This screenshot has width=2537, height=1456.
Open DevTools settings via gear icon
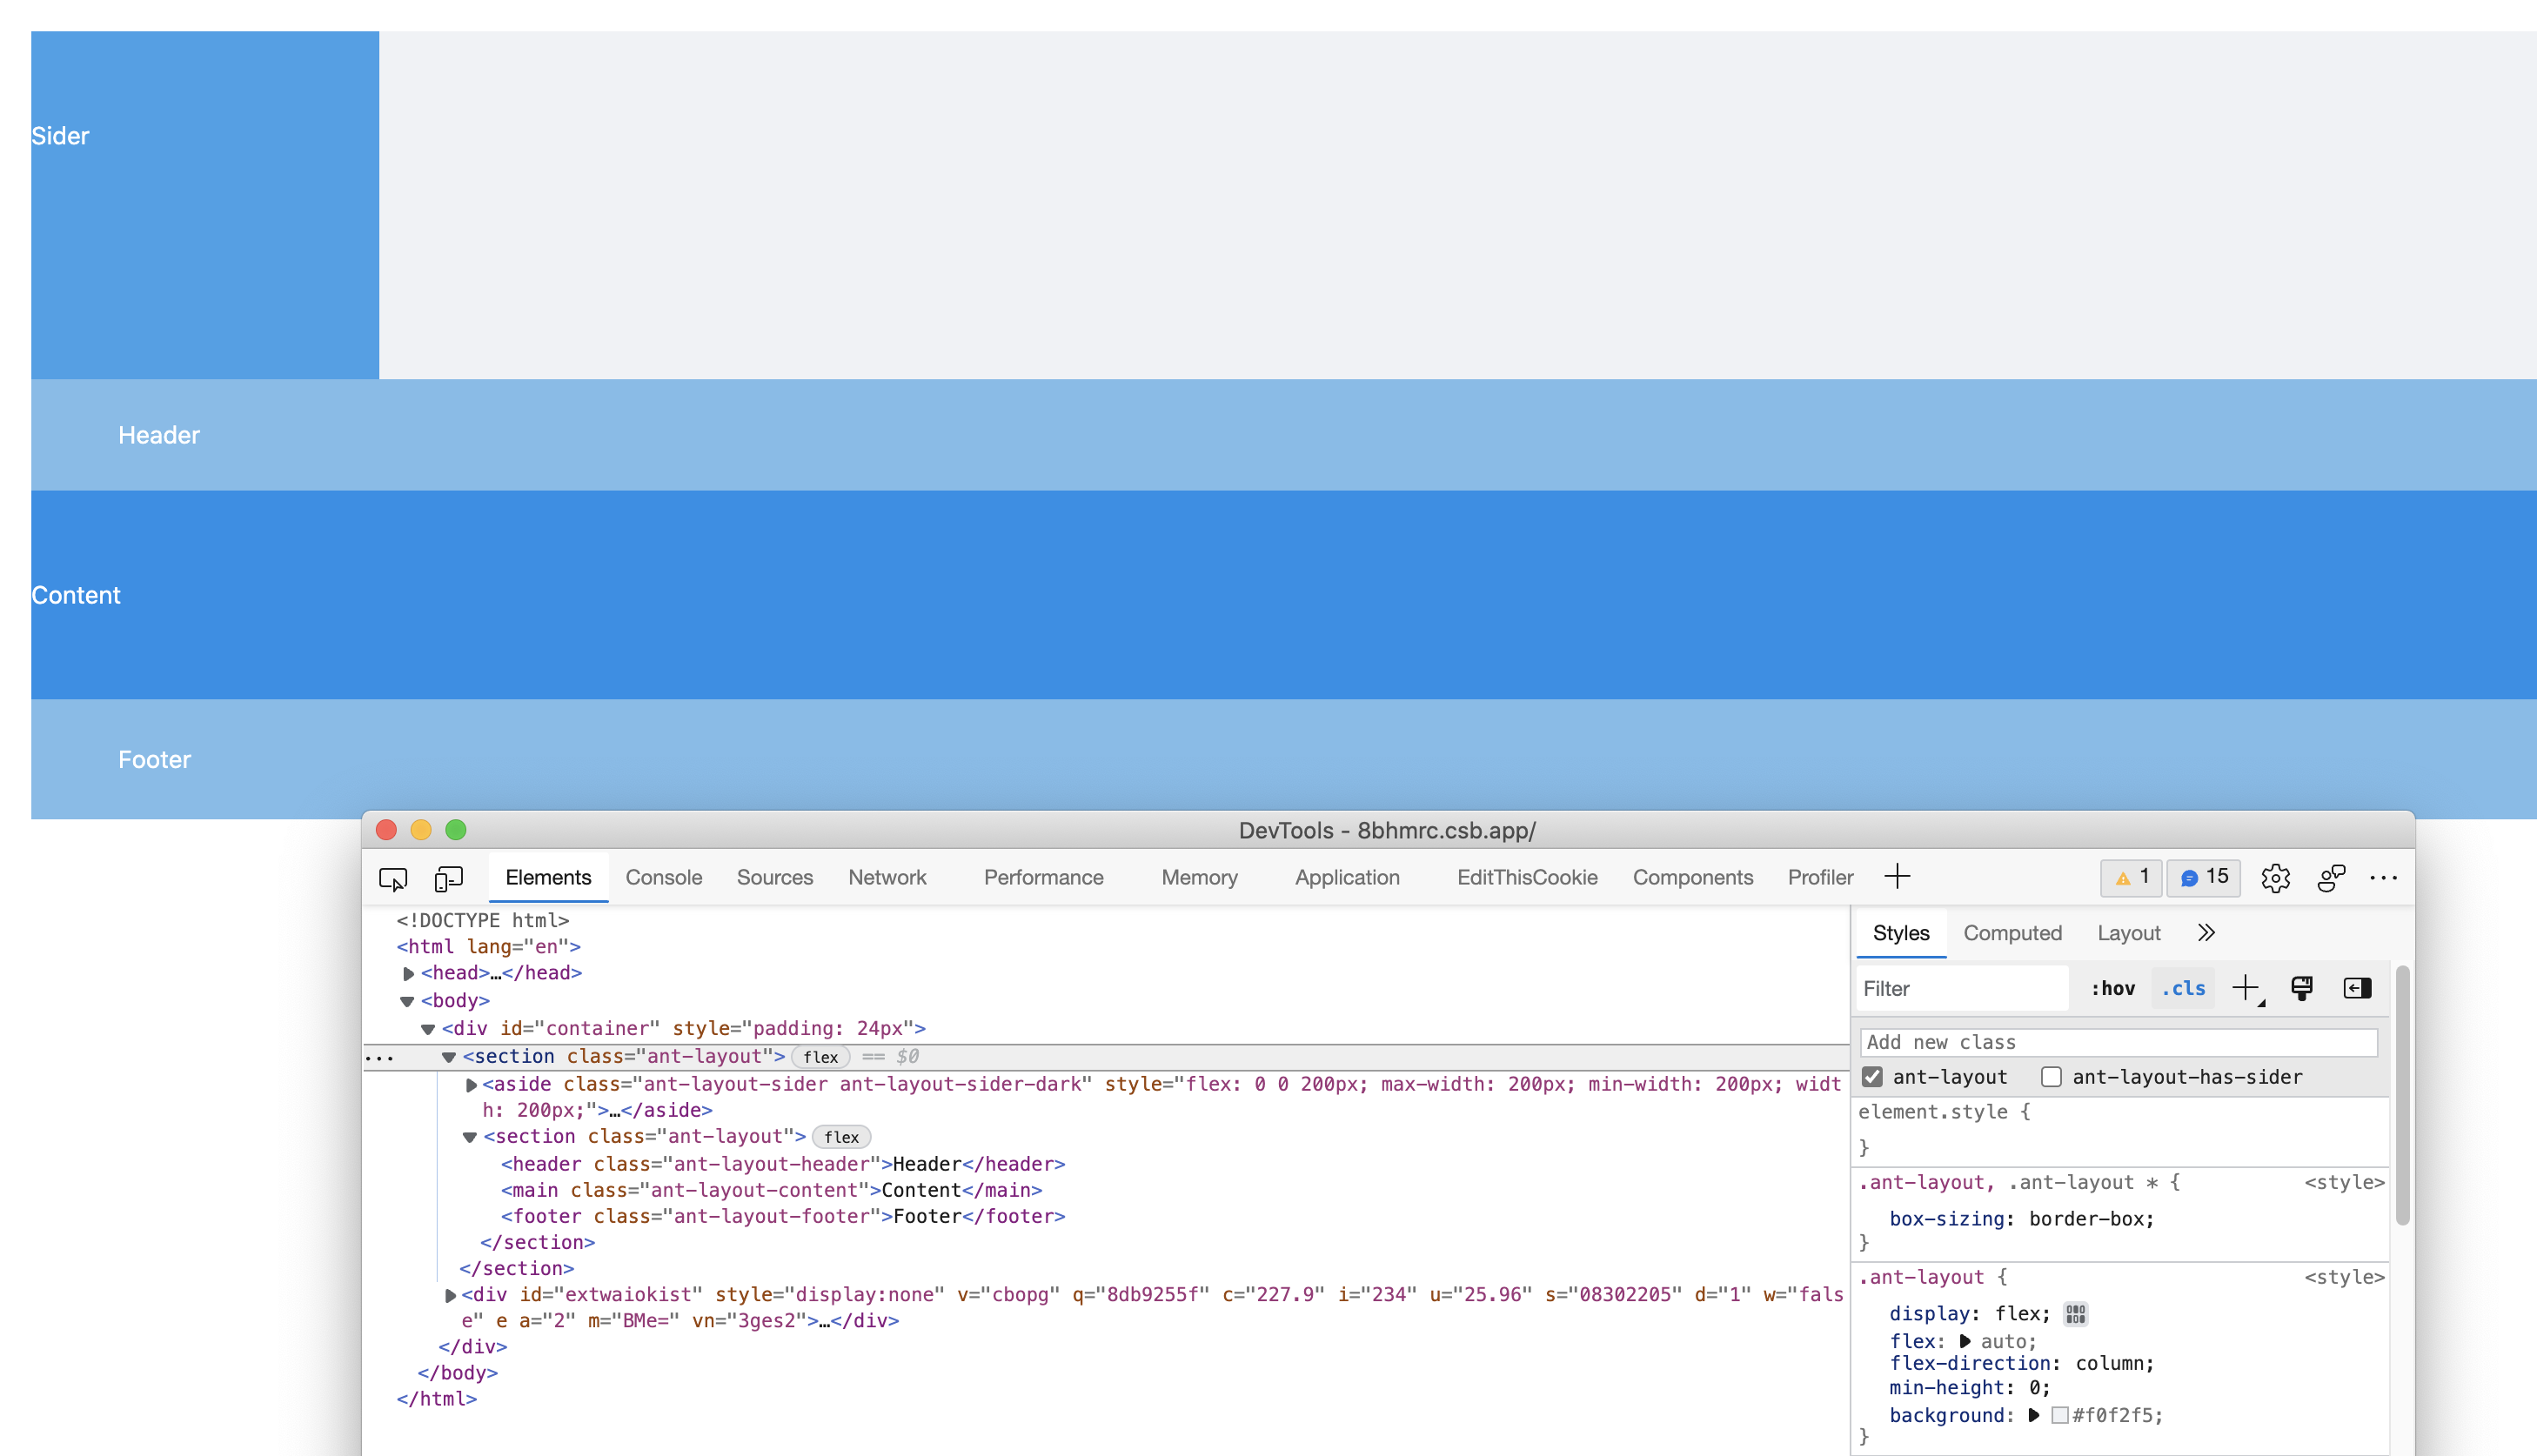coord(2276,878)
